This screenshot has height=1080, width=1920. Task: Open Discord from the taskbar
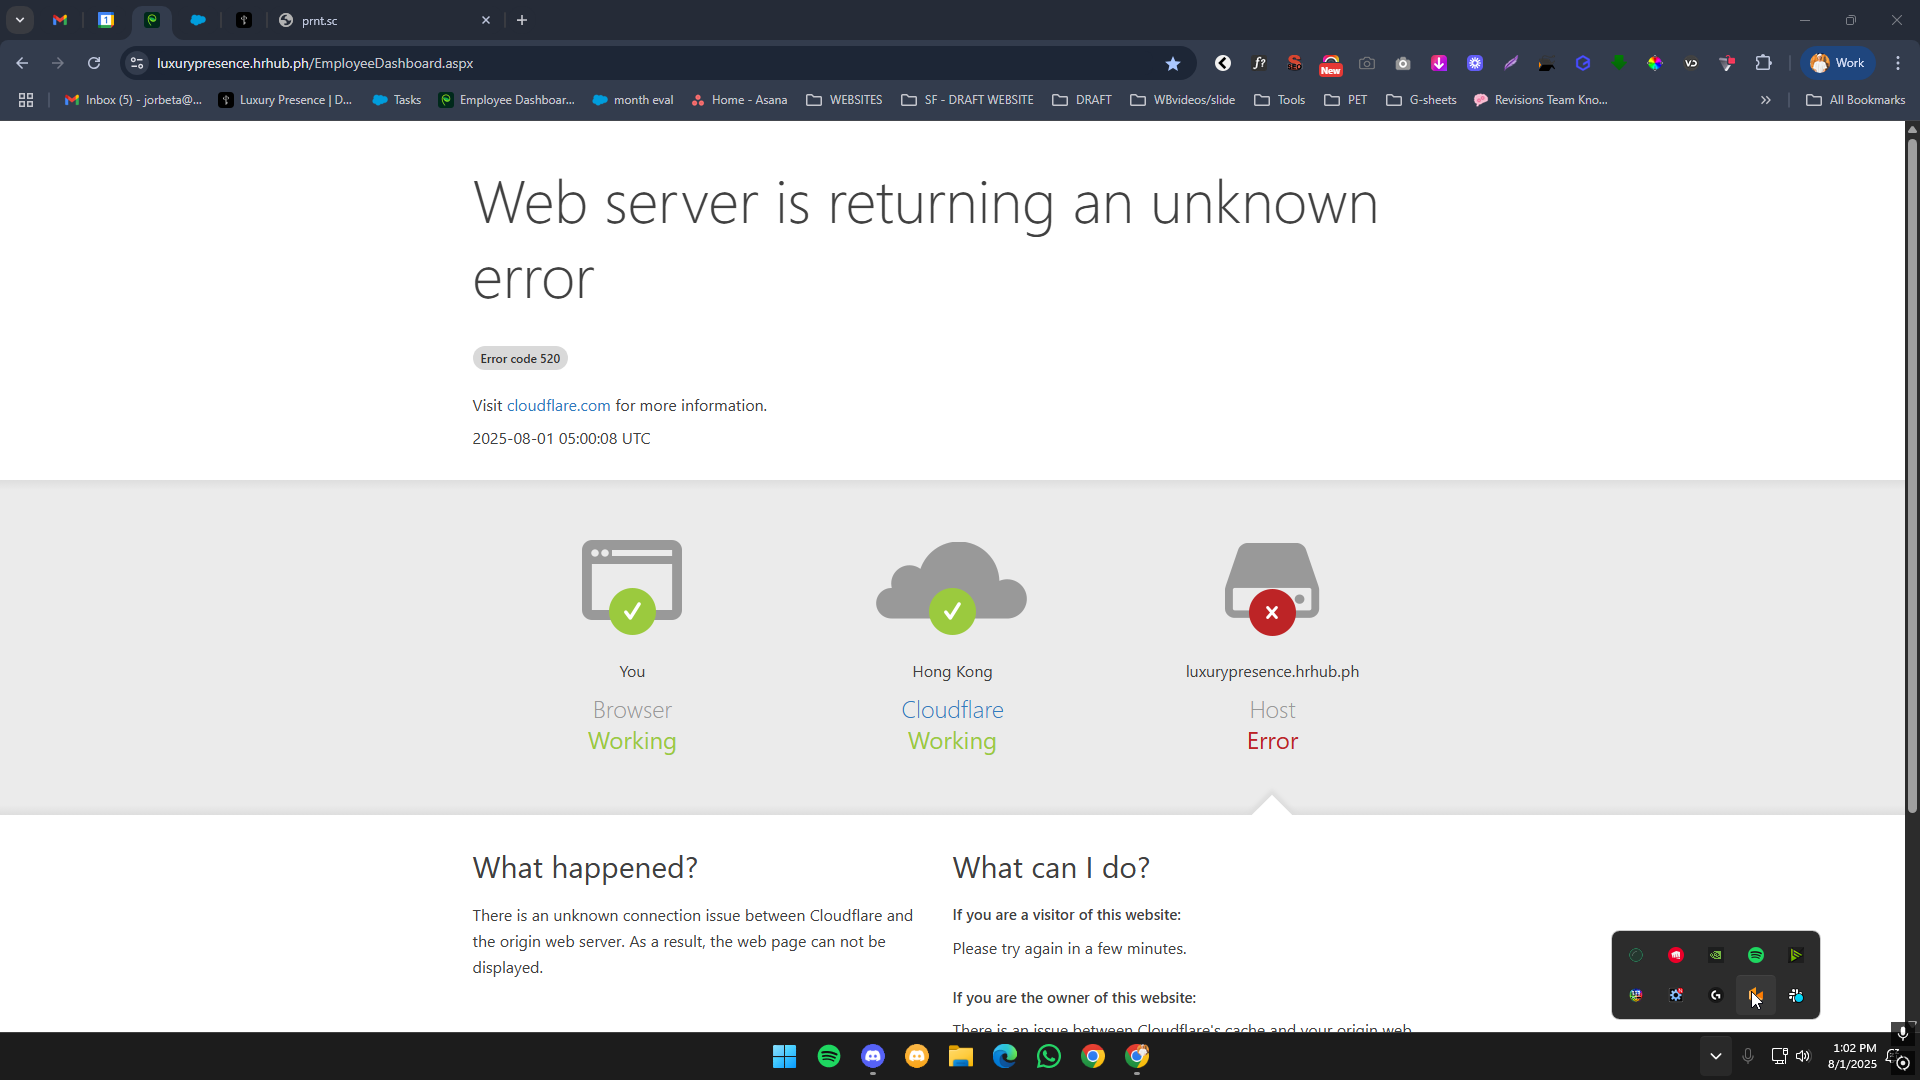pyautogui.click(x=873, y=1057)
